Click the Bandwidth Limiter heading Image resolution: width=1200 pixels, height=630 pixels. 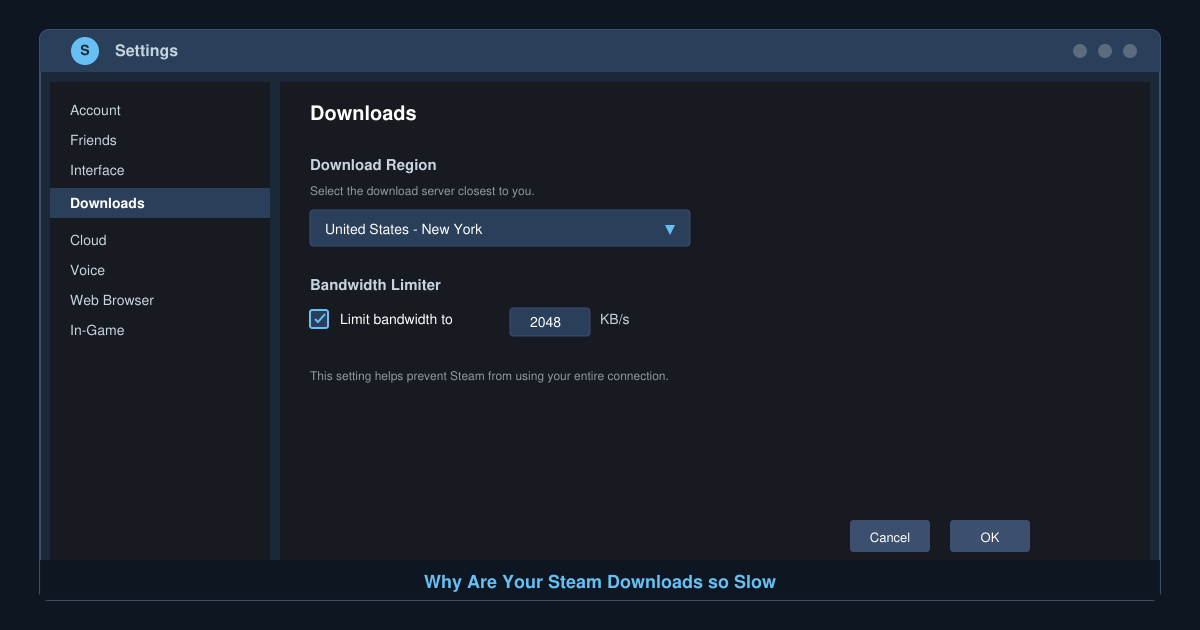point(375,285)
